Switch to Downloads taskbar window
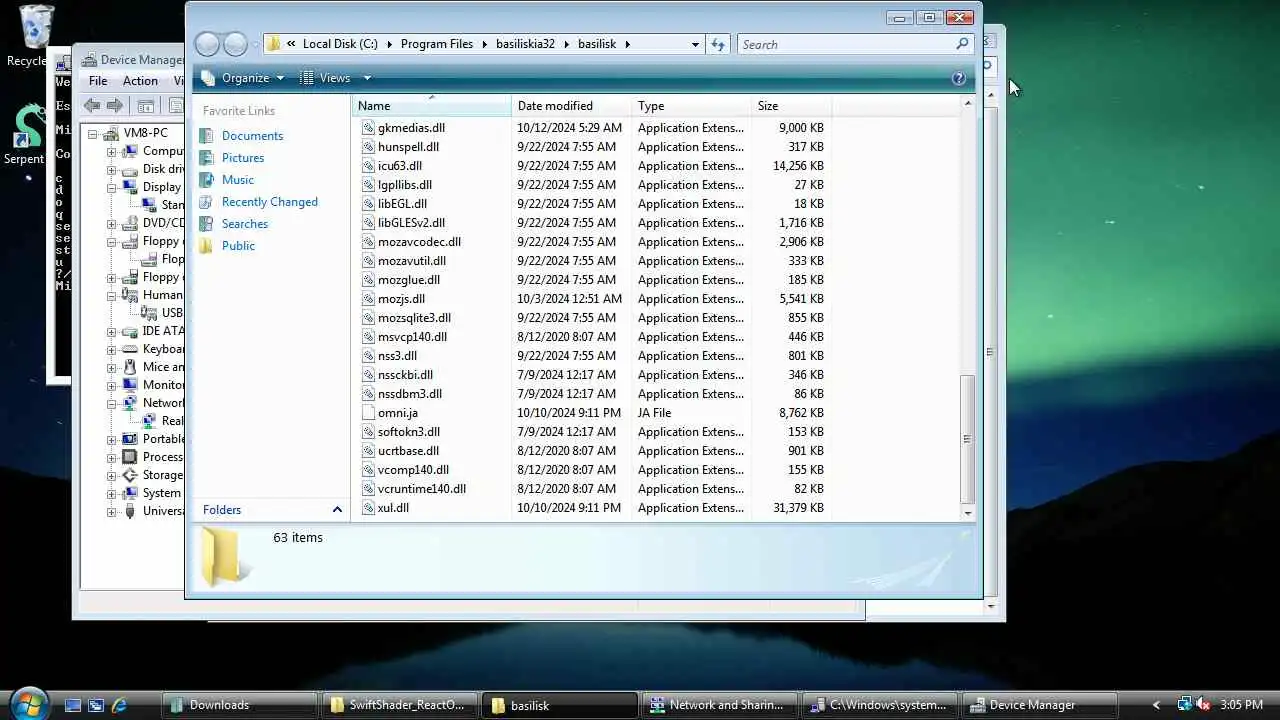Screen dimensions: 1280x720 click(x=239, y=705)
